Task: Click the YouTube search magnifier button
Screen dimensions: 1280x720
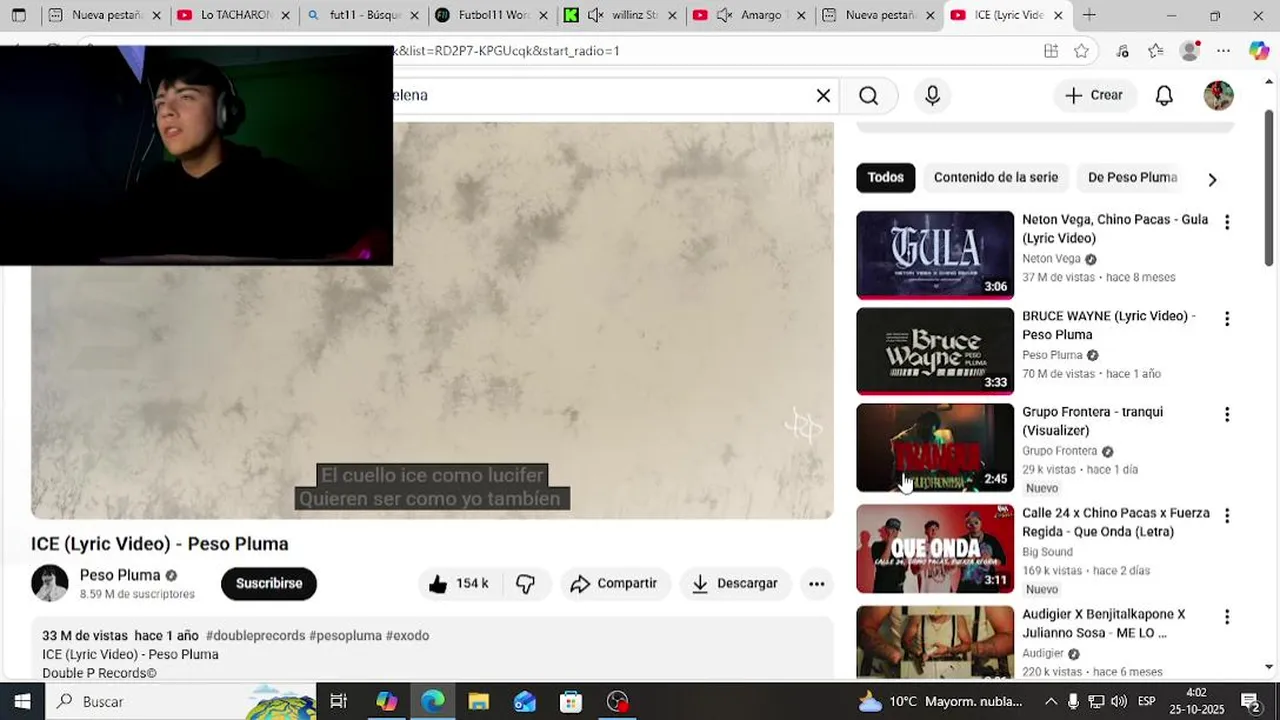Action: click(x=868, y=95)
